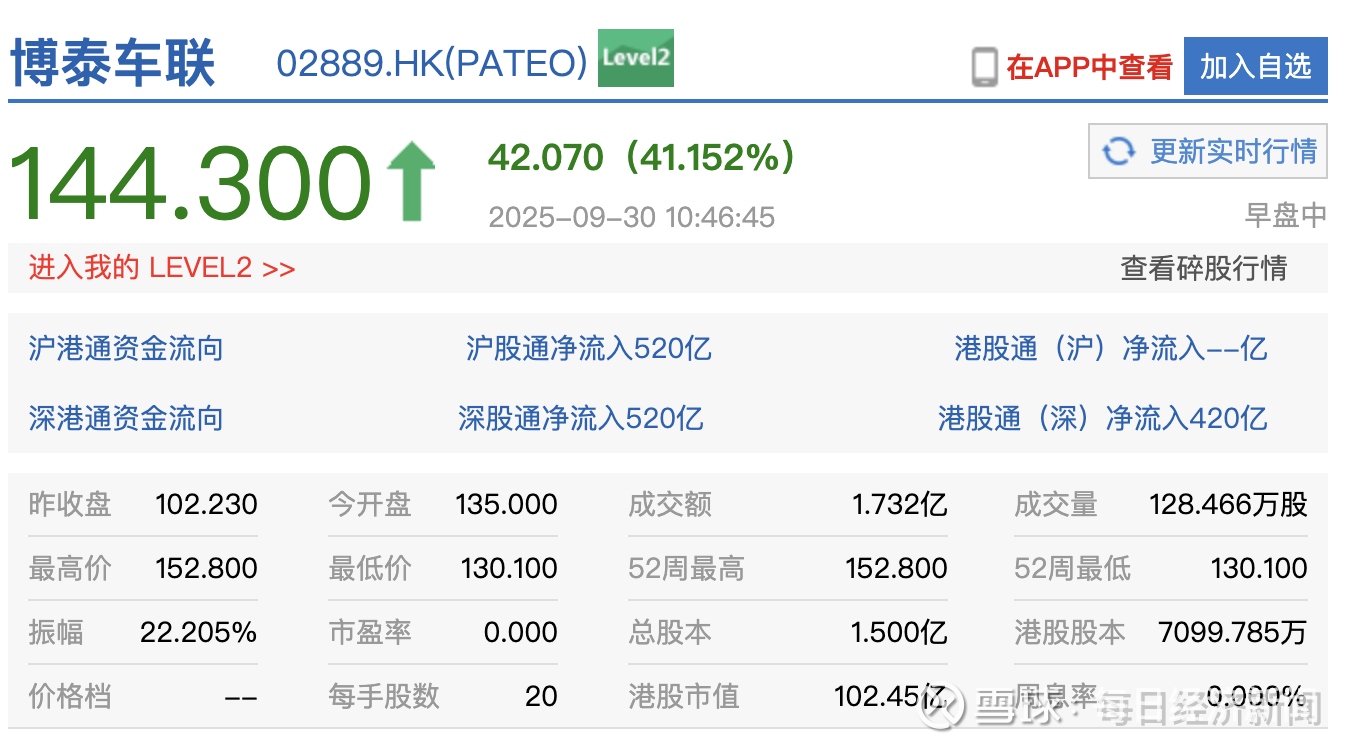Screen dimensions: 1362x750
Task: Click the 早盘中 trading status text
Action: [1286, 214]
